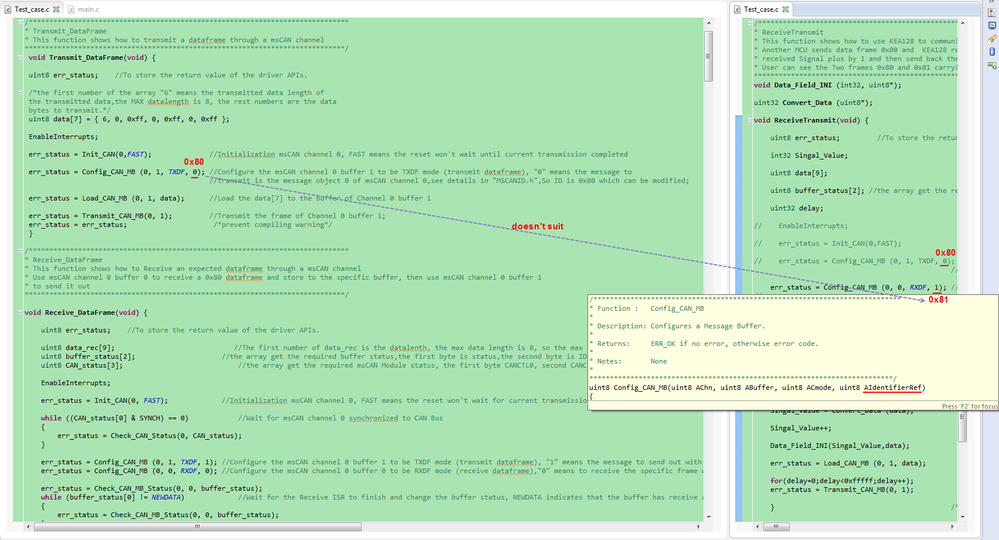The image size is (999, 540).
Task: Collapse the Transmit_DataFrame header comment block
Action: [x=20, y=22]
